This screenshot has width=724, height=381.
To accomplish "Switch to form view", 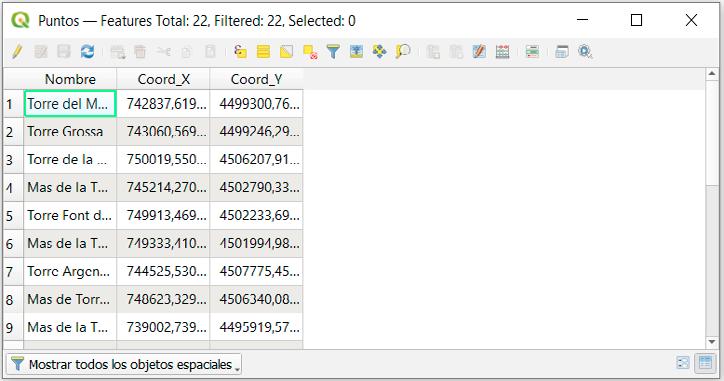I will (x=683, y=363).
